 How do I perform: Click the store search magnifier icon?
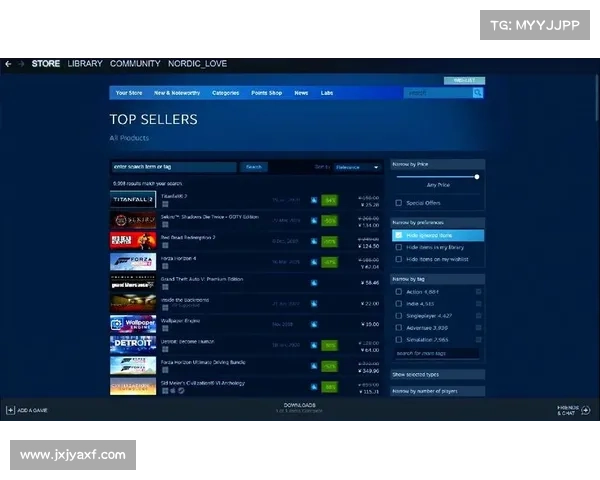click(x=478, y=93)
